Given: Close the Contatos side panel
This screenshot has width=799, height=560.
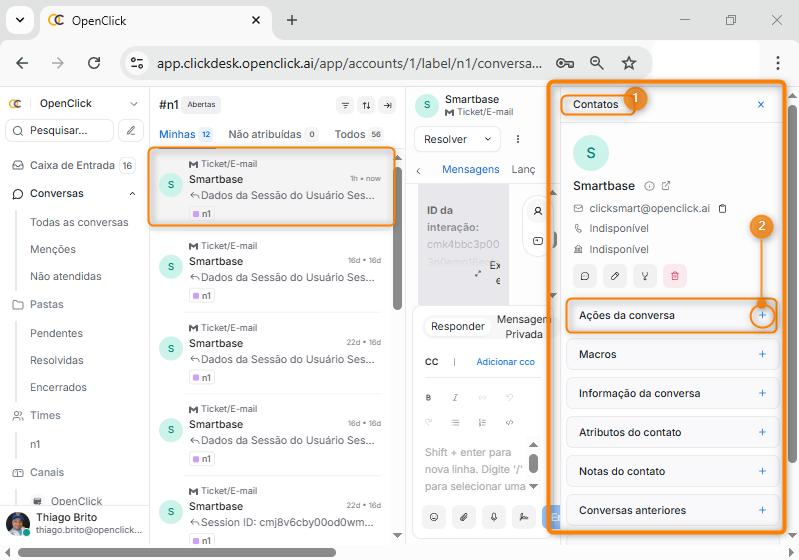Looking at the screenshot, I should click(x=760, y=104).
